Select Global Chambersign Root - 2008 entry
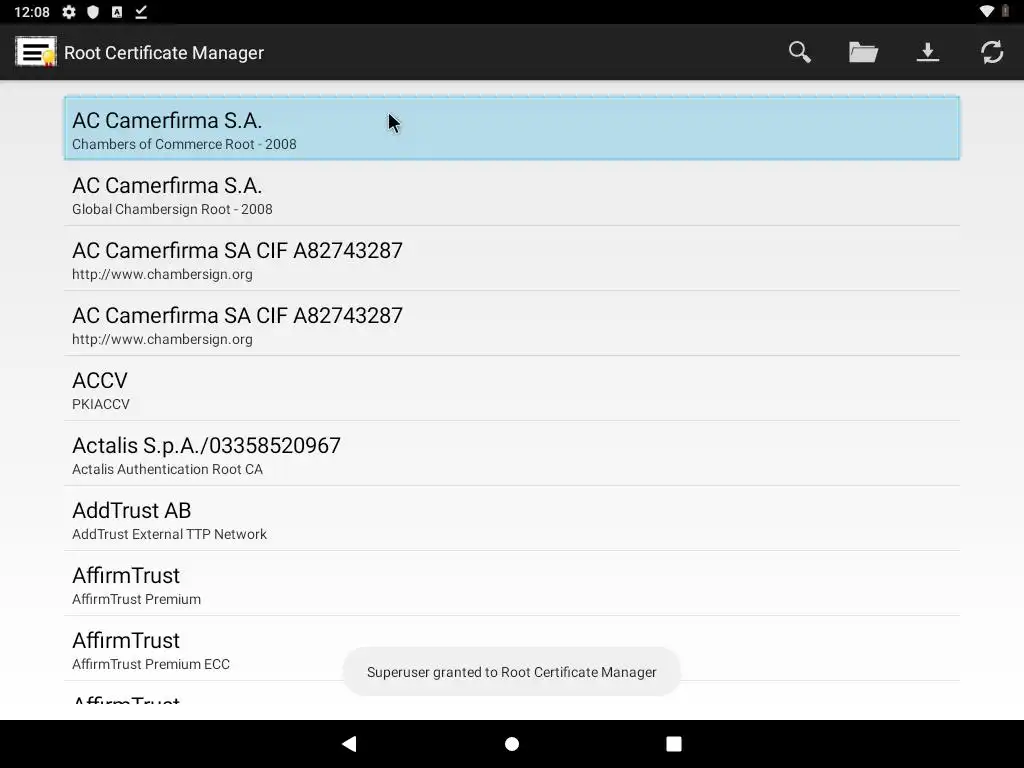The image size is (1024, 768). 512,193
